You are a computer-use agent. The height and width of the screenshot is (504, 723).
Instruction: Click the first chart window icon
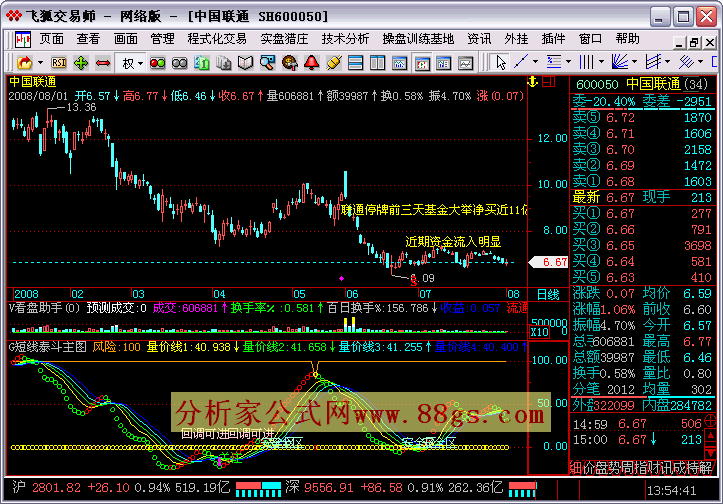click(399, 63)
